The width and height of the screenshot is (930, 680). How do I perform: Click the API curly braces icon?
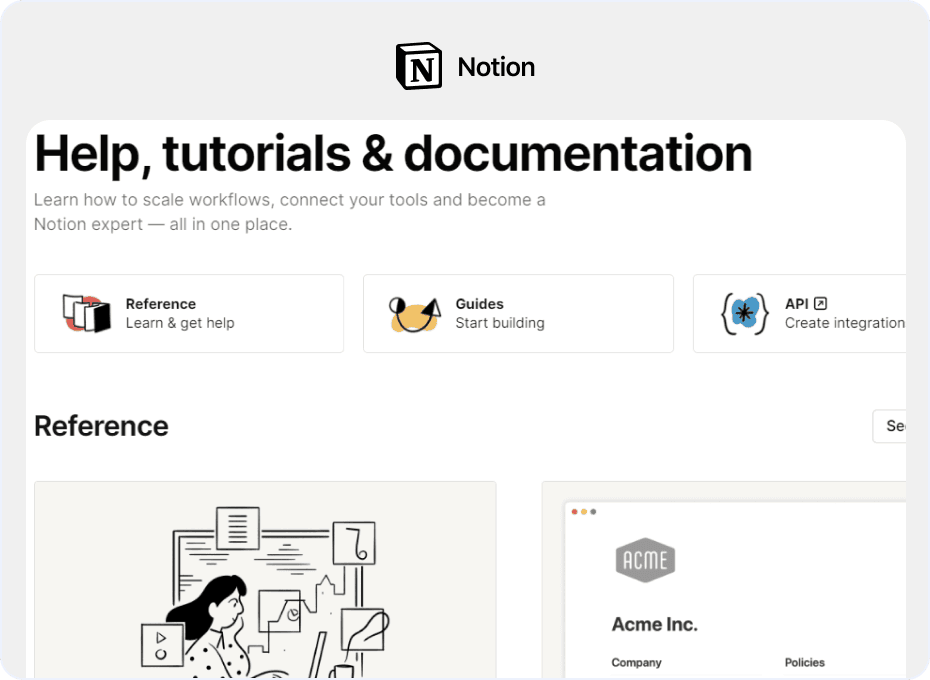[x=745, y=314]
